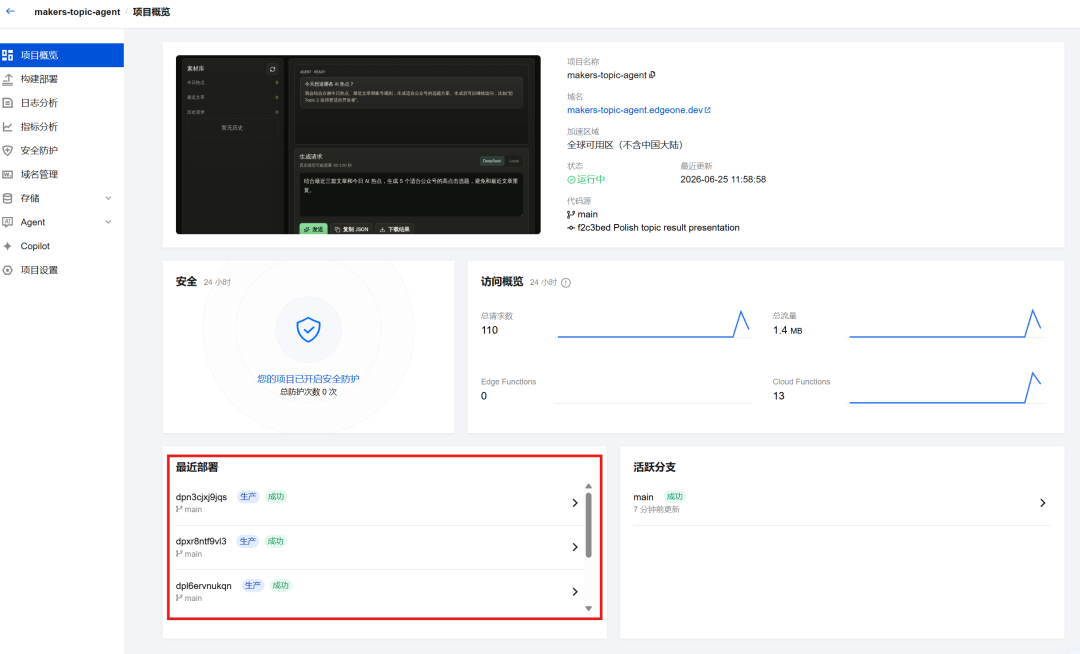Open deployment dpn3cjxj9jqs
Viewport: 1080px width, 654px height.
pyautogui.click(x=201, y=497)
